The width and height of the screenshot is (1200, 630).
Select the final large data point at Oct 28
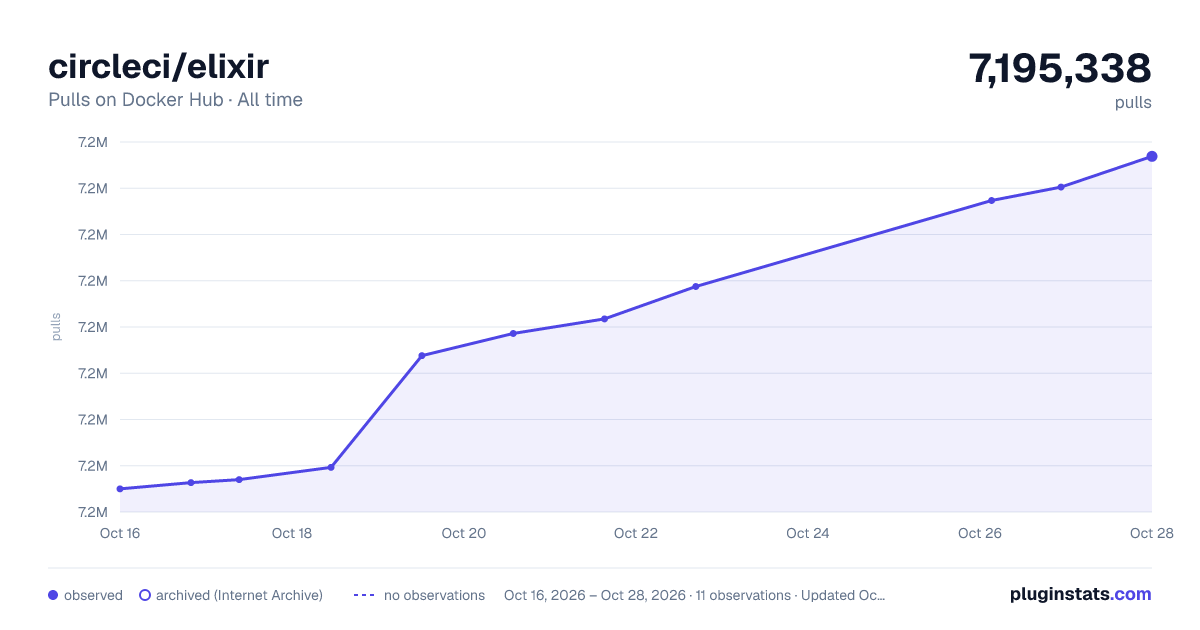(x=1152, y=156)
